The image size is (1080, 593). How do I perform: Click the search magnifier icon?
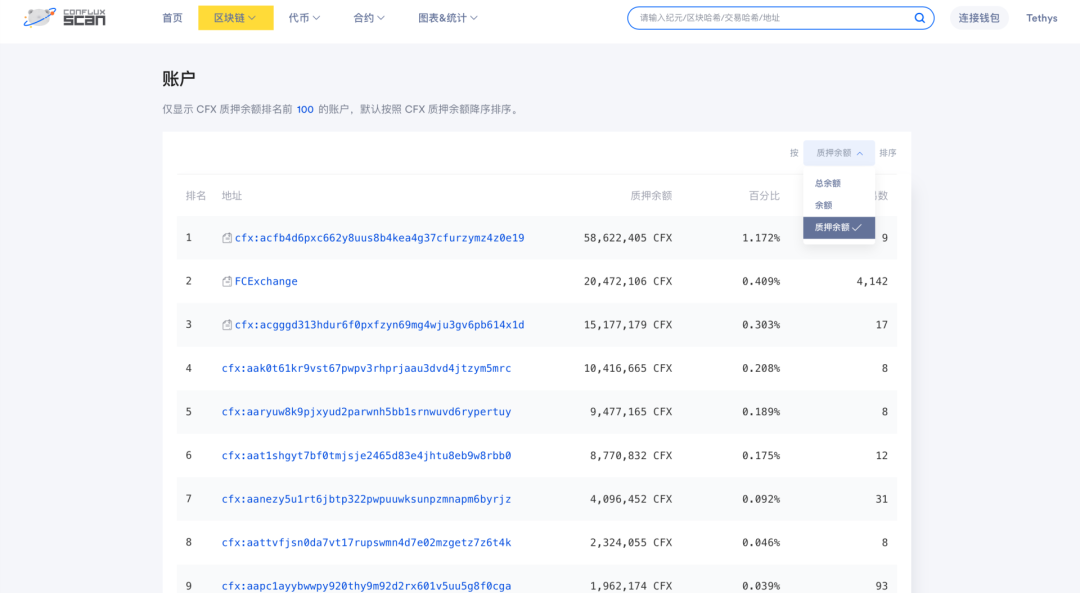[x=919, y=18]
